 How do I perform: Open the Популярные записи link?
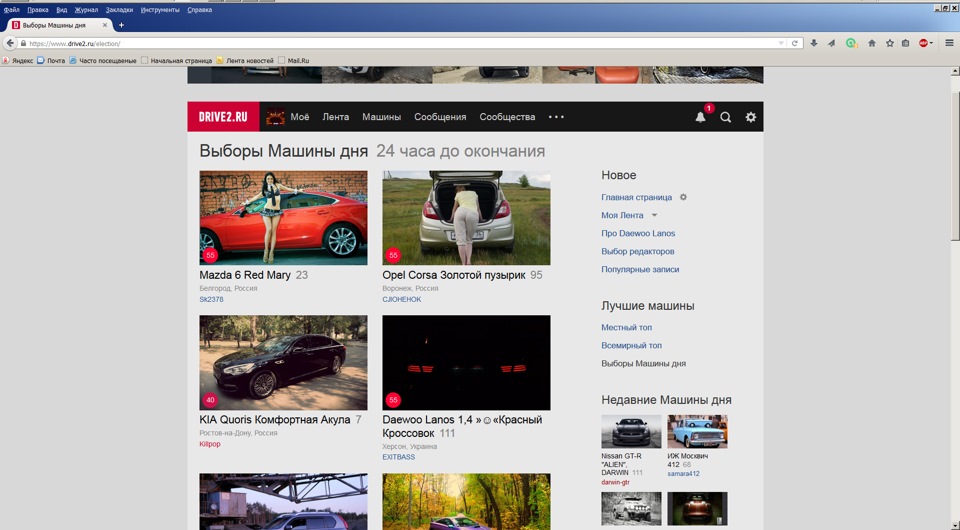tap(640, 269)
